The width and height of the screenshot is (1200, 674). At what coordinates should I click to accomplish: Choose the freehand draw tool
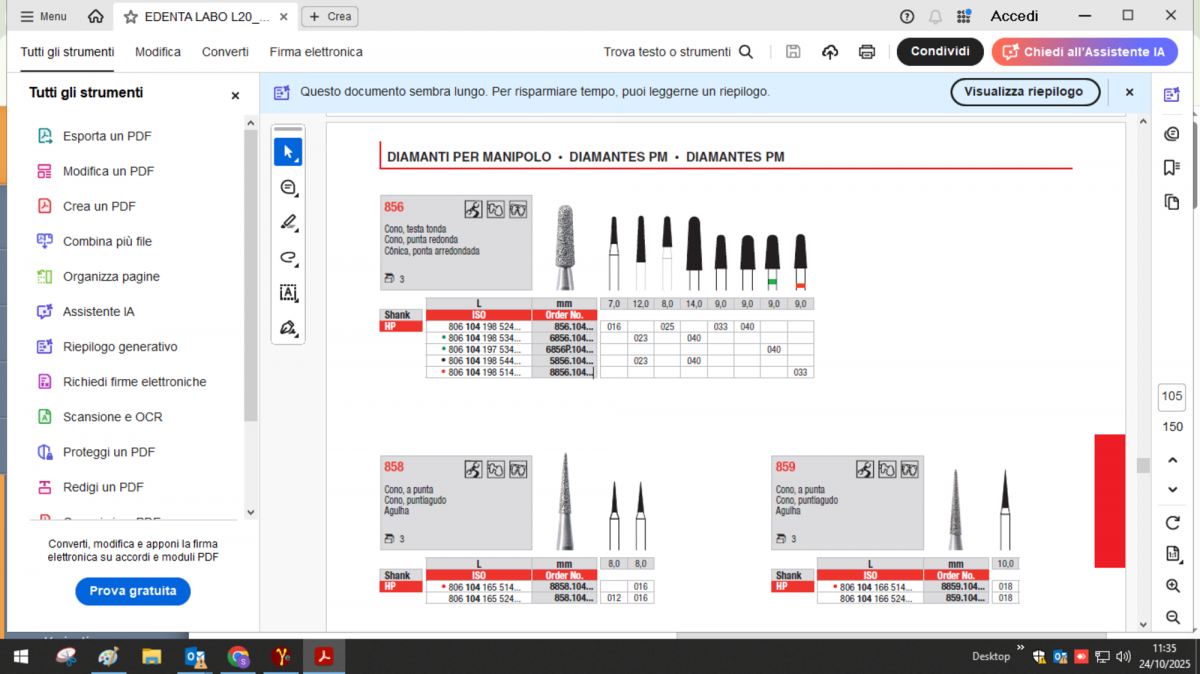[288, 258]
